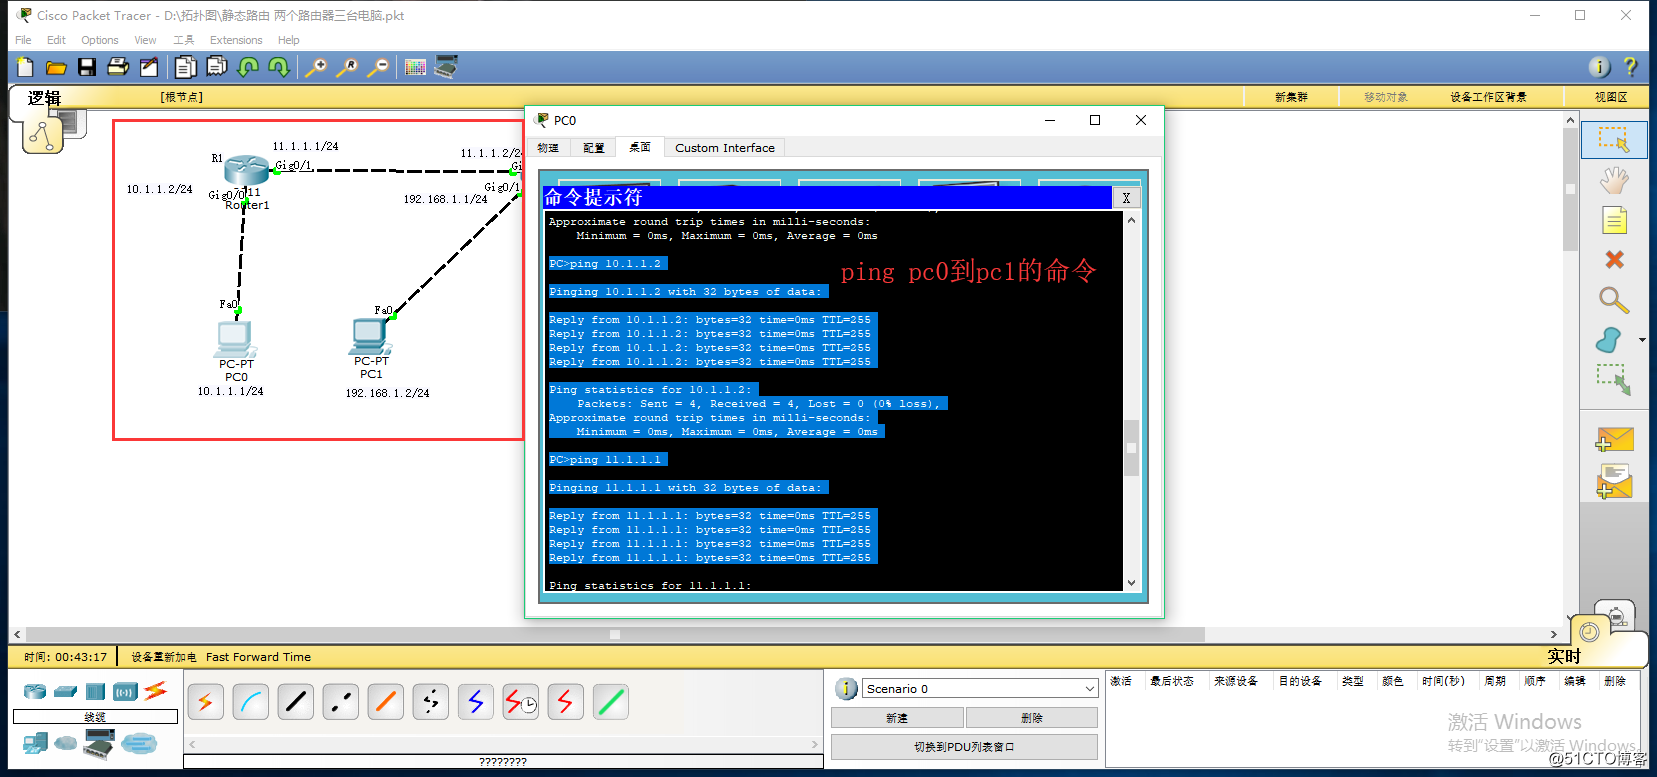Open the drawing palette icon
Screen dimensions: 1657x777
(415, 67)
